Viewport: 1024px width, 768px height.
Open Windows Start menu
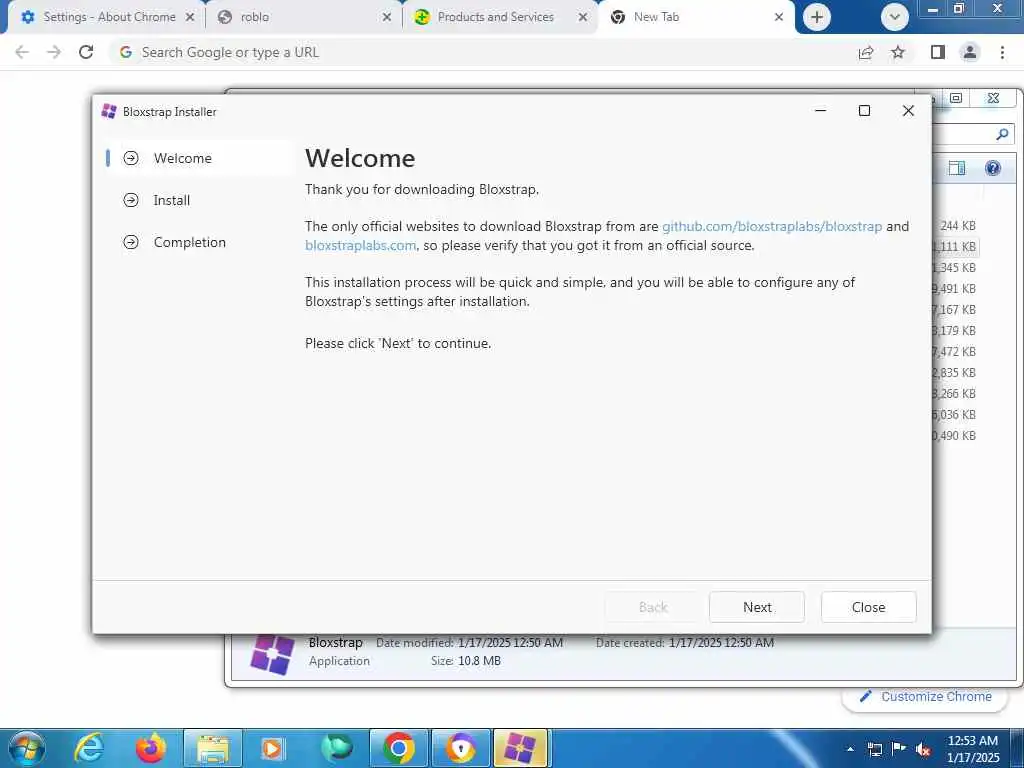point(27,748)
